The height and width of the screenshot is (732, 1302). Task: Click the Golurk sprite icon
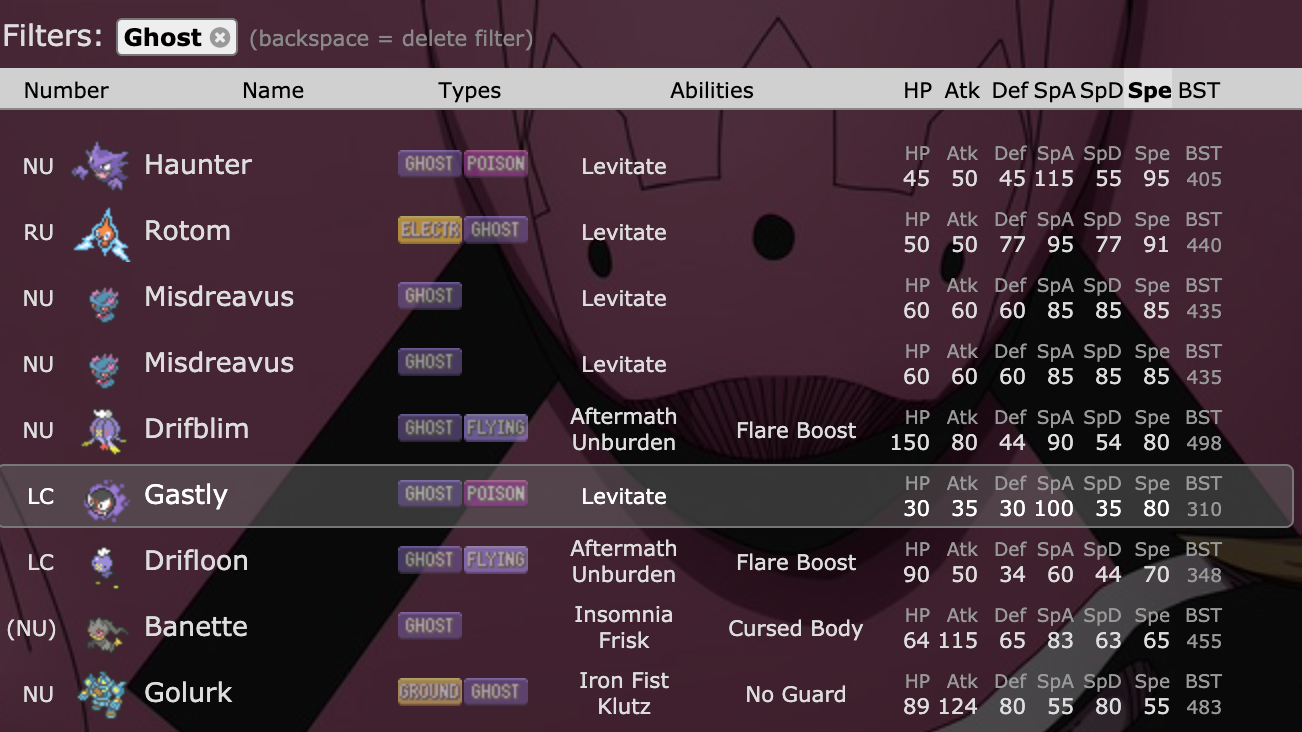point(103,694)
